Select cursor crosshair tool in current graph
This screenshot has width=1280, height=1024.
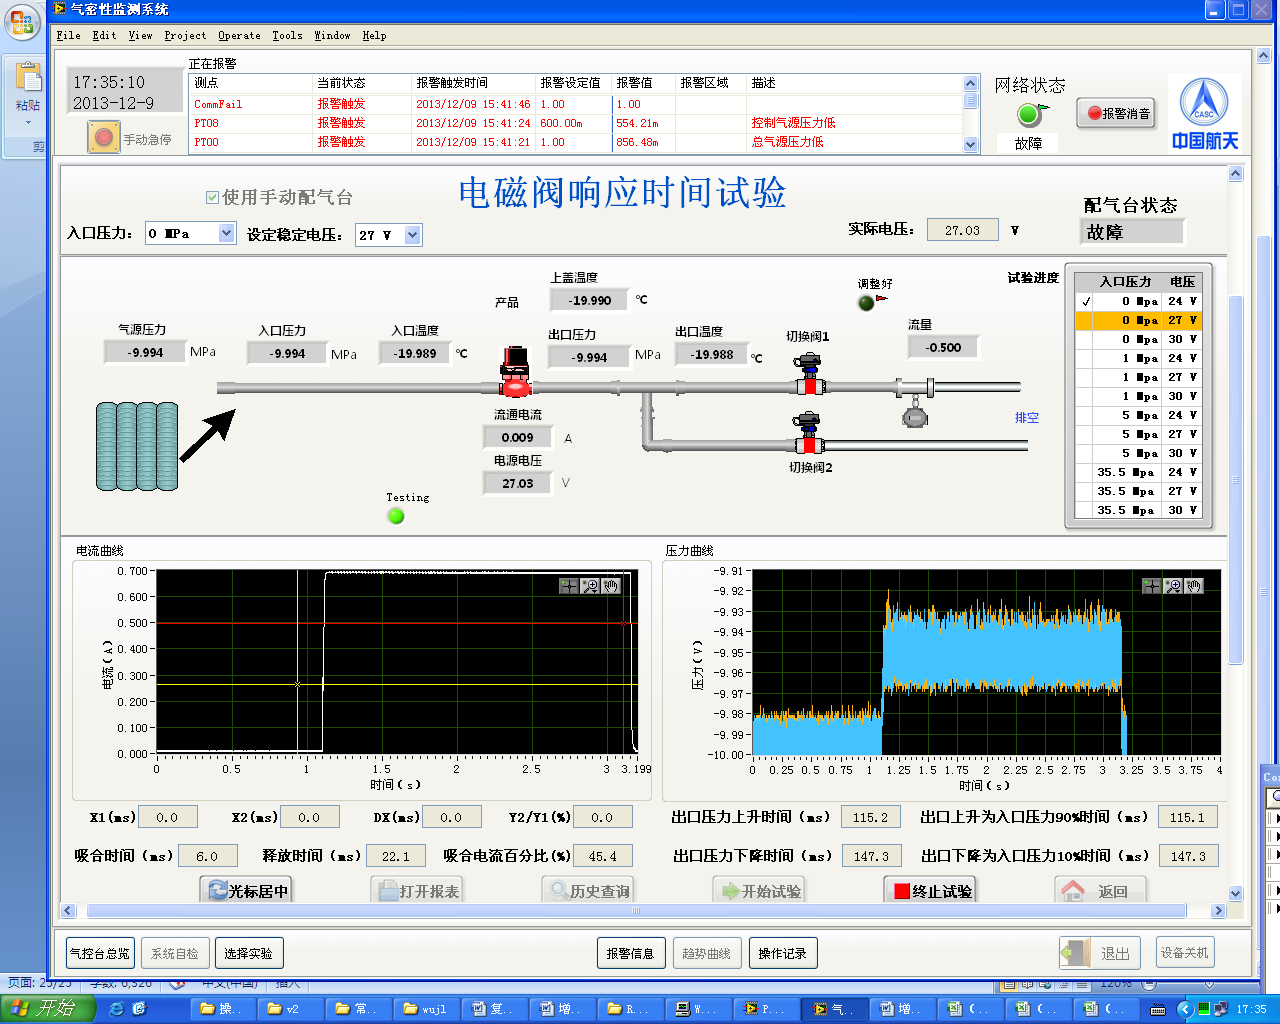tap(569, 586)
